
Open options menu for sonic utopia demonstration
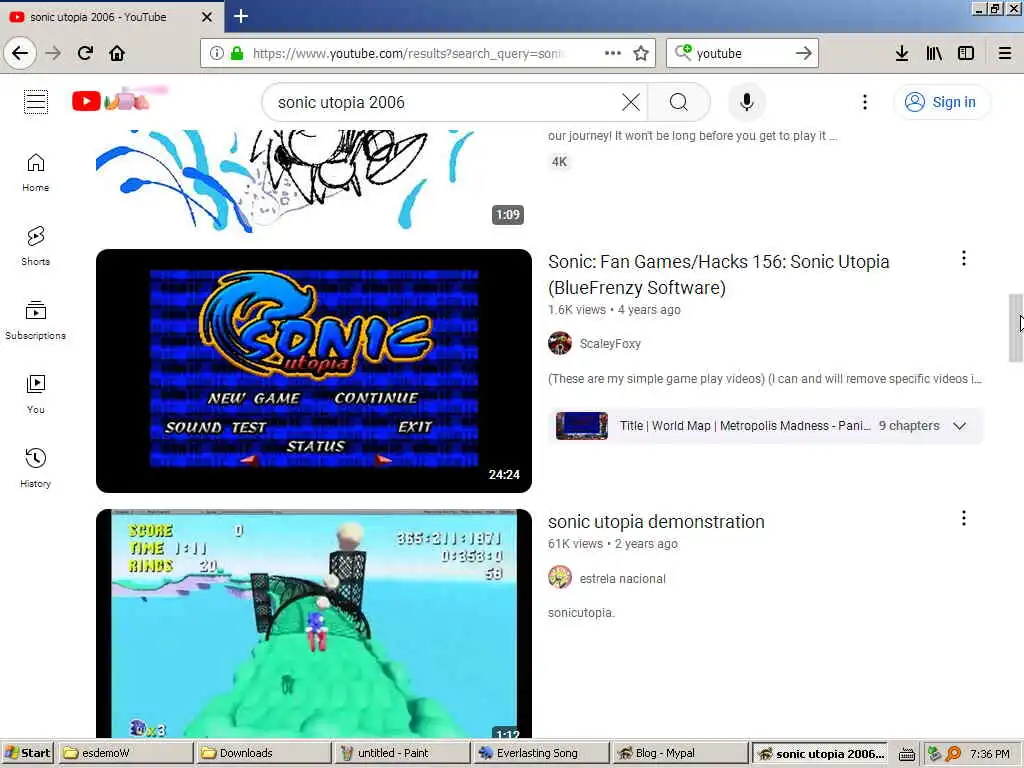coord(963,519)
